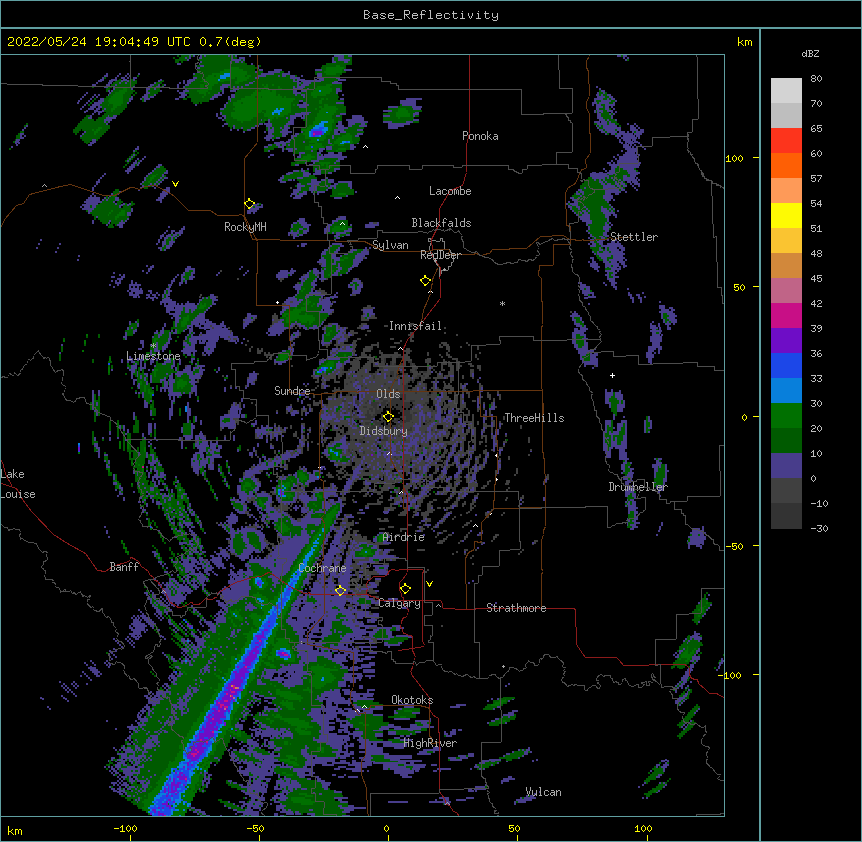862x842 pixels.
Task: Select the yellow station marker above Calgary
Action: tap(405, 589)
